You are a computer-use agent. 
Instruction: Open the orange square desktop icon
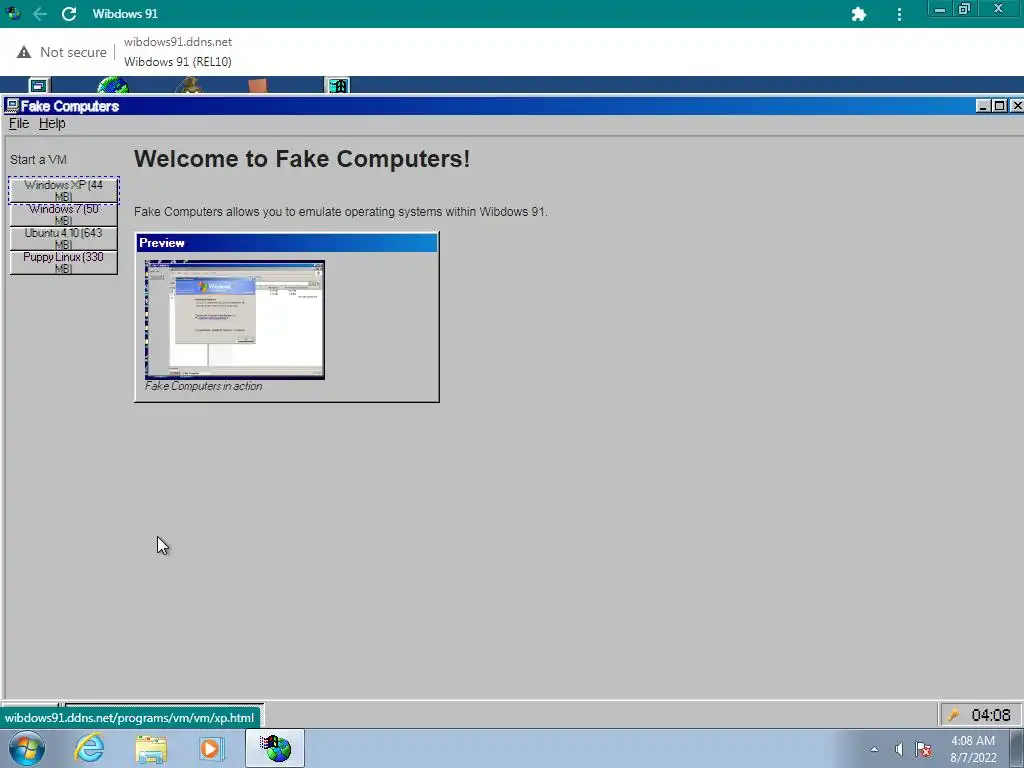pyautogui.click(x=258, y=85)
